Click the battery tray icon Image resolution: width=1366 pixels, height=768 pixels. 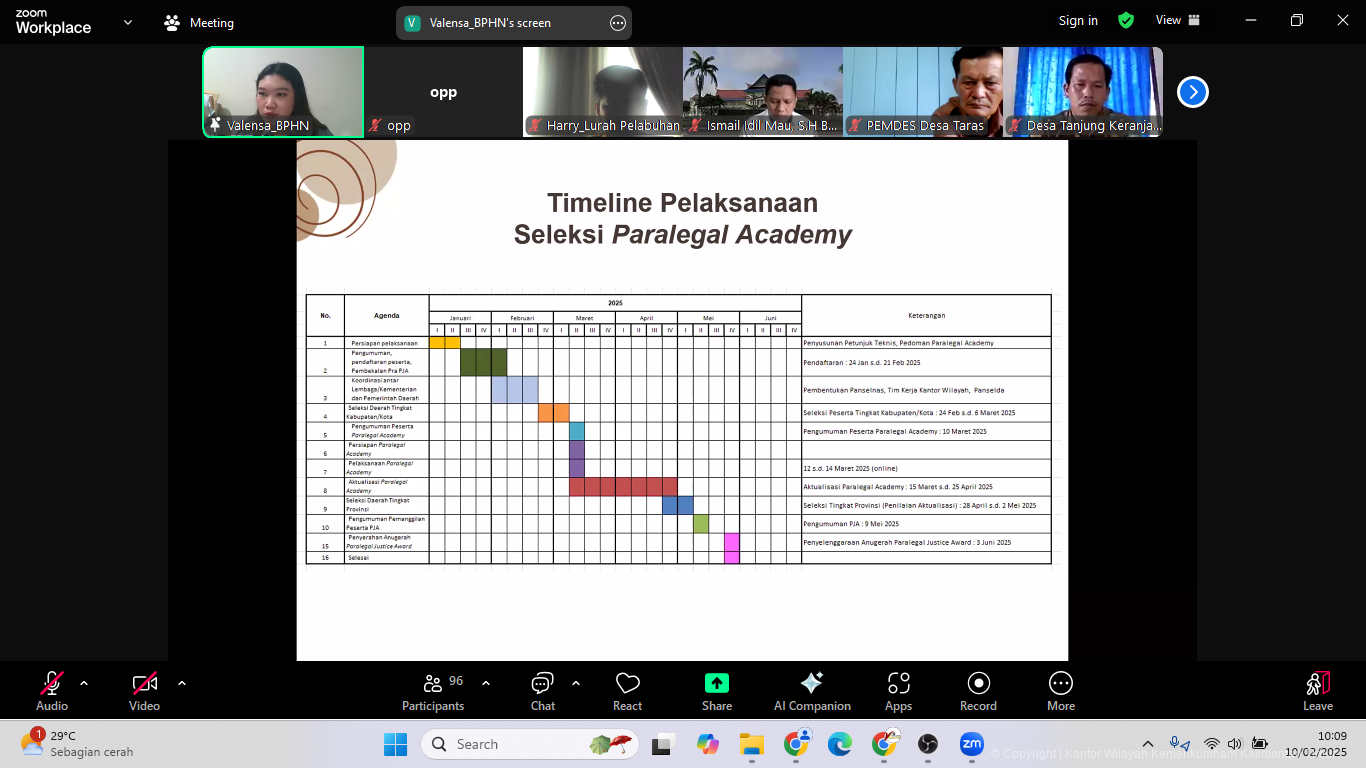click(x=1259, y=744)
